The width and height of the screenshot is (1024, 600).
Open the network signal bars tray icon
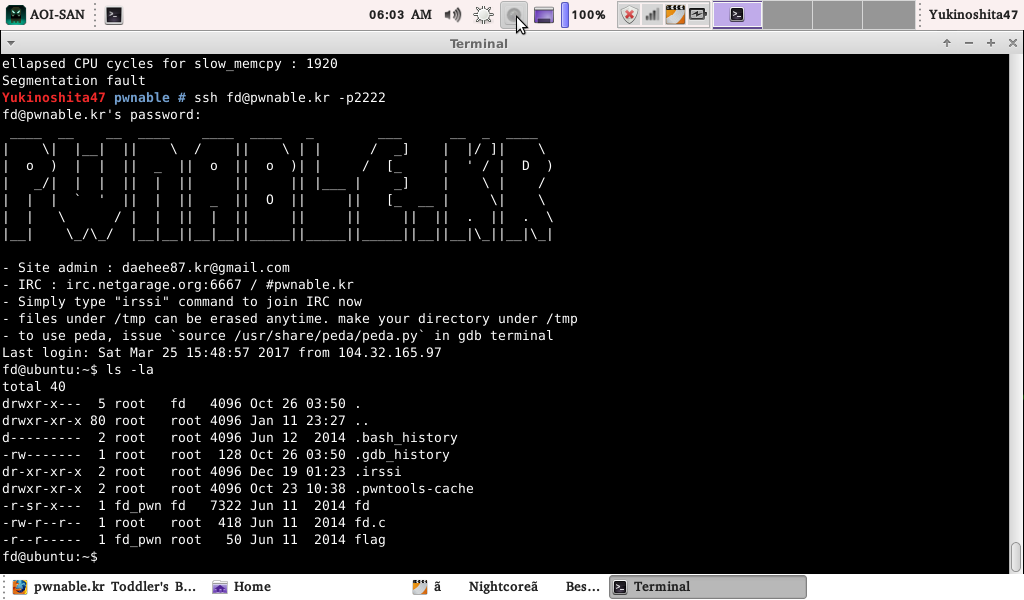[652, 14]
